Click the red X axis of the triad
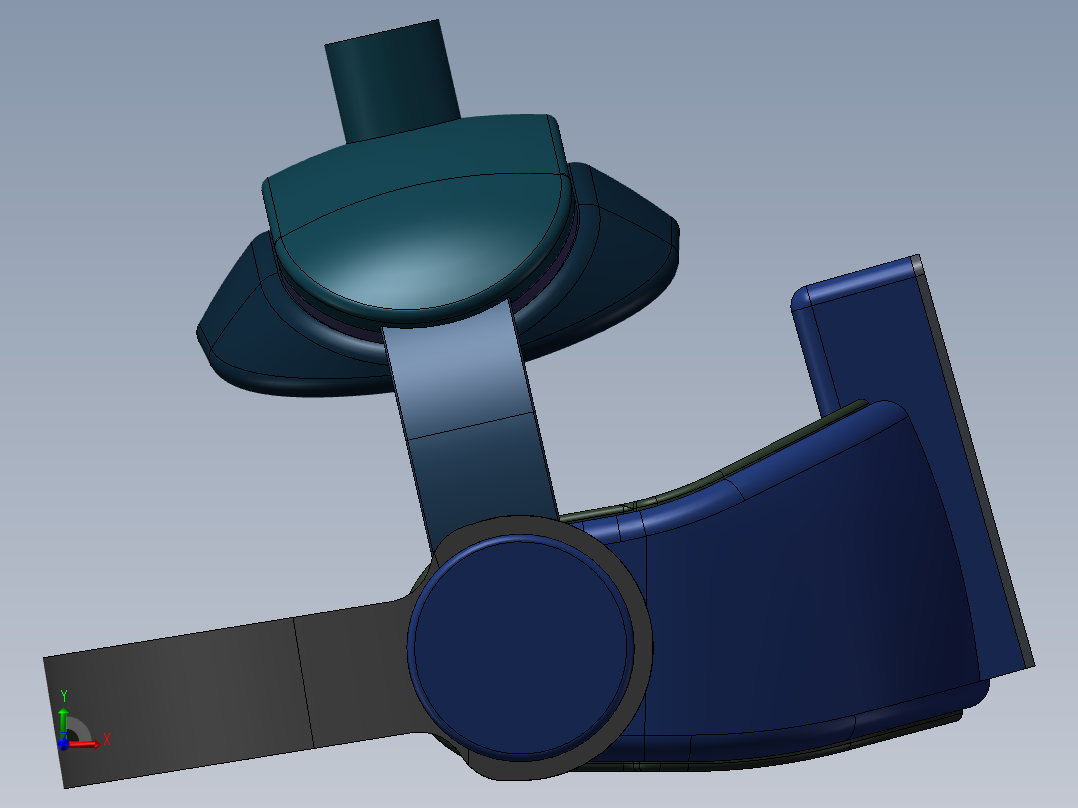 coord(84,743)
